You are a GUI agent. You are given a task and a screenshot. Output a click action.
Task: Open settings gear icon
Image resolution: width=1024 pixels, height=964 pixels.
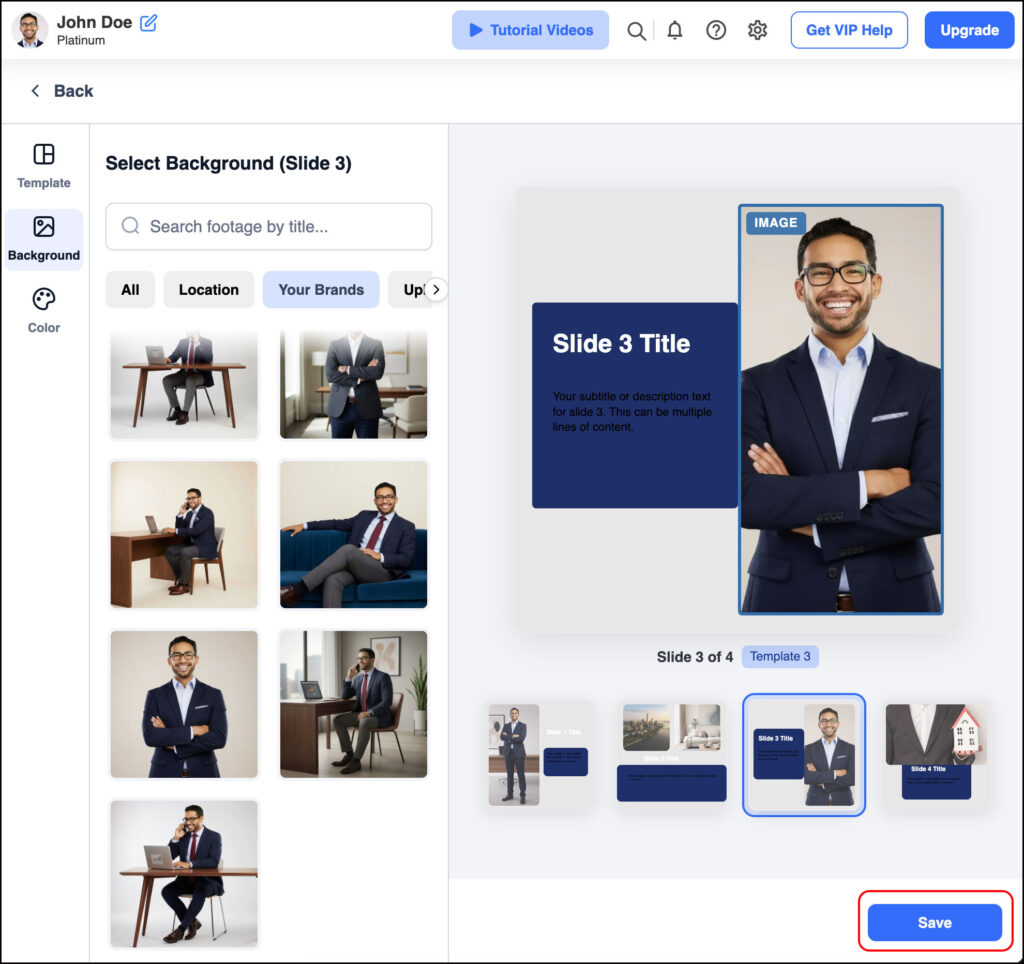[x=757, y=30]
